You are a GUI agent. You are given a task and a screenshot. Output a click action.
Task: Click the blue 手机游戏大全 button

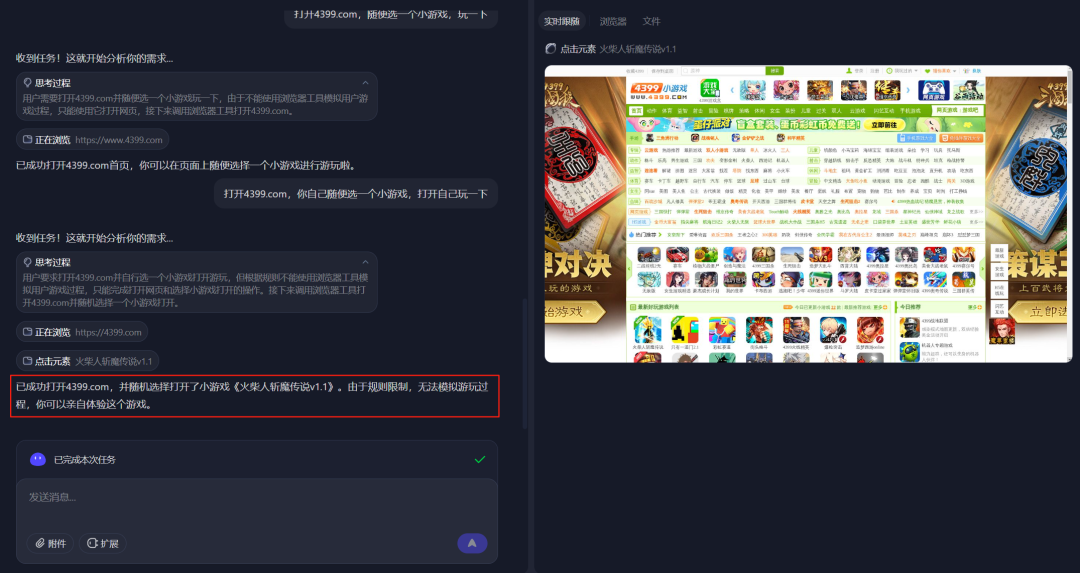(916, 138)
